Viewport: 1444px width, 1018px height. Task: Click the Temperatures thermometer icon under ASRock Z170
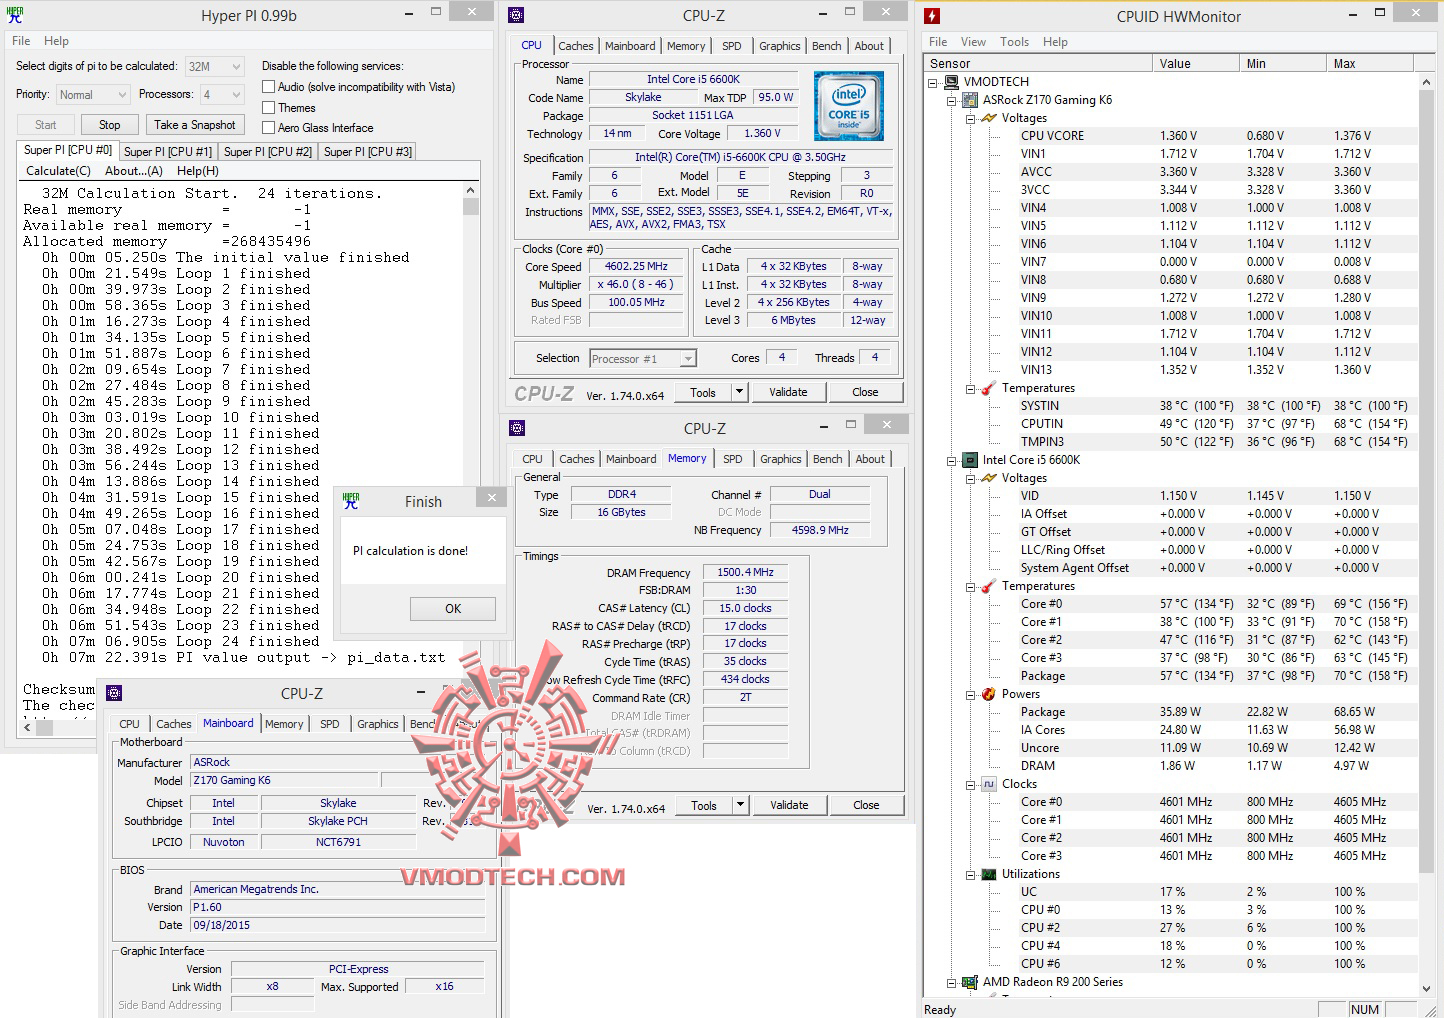[989, 388]
